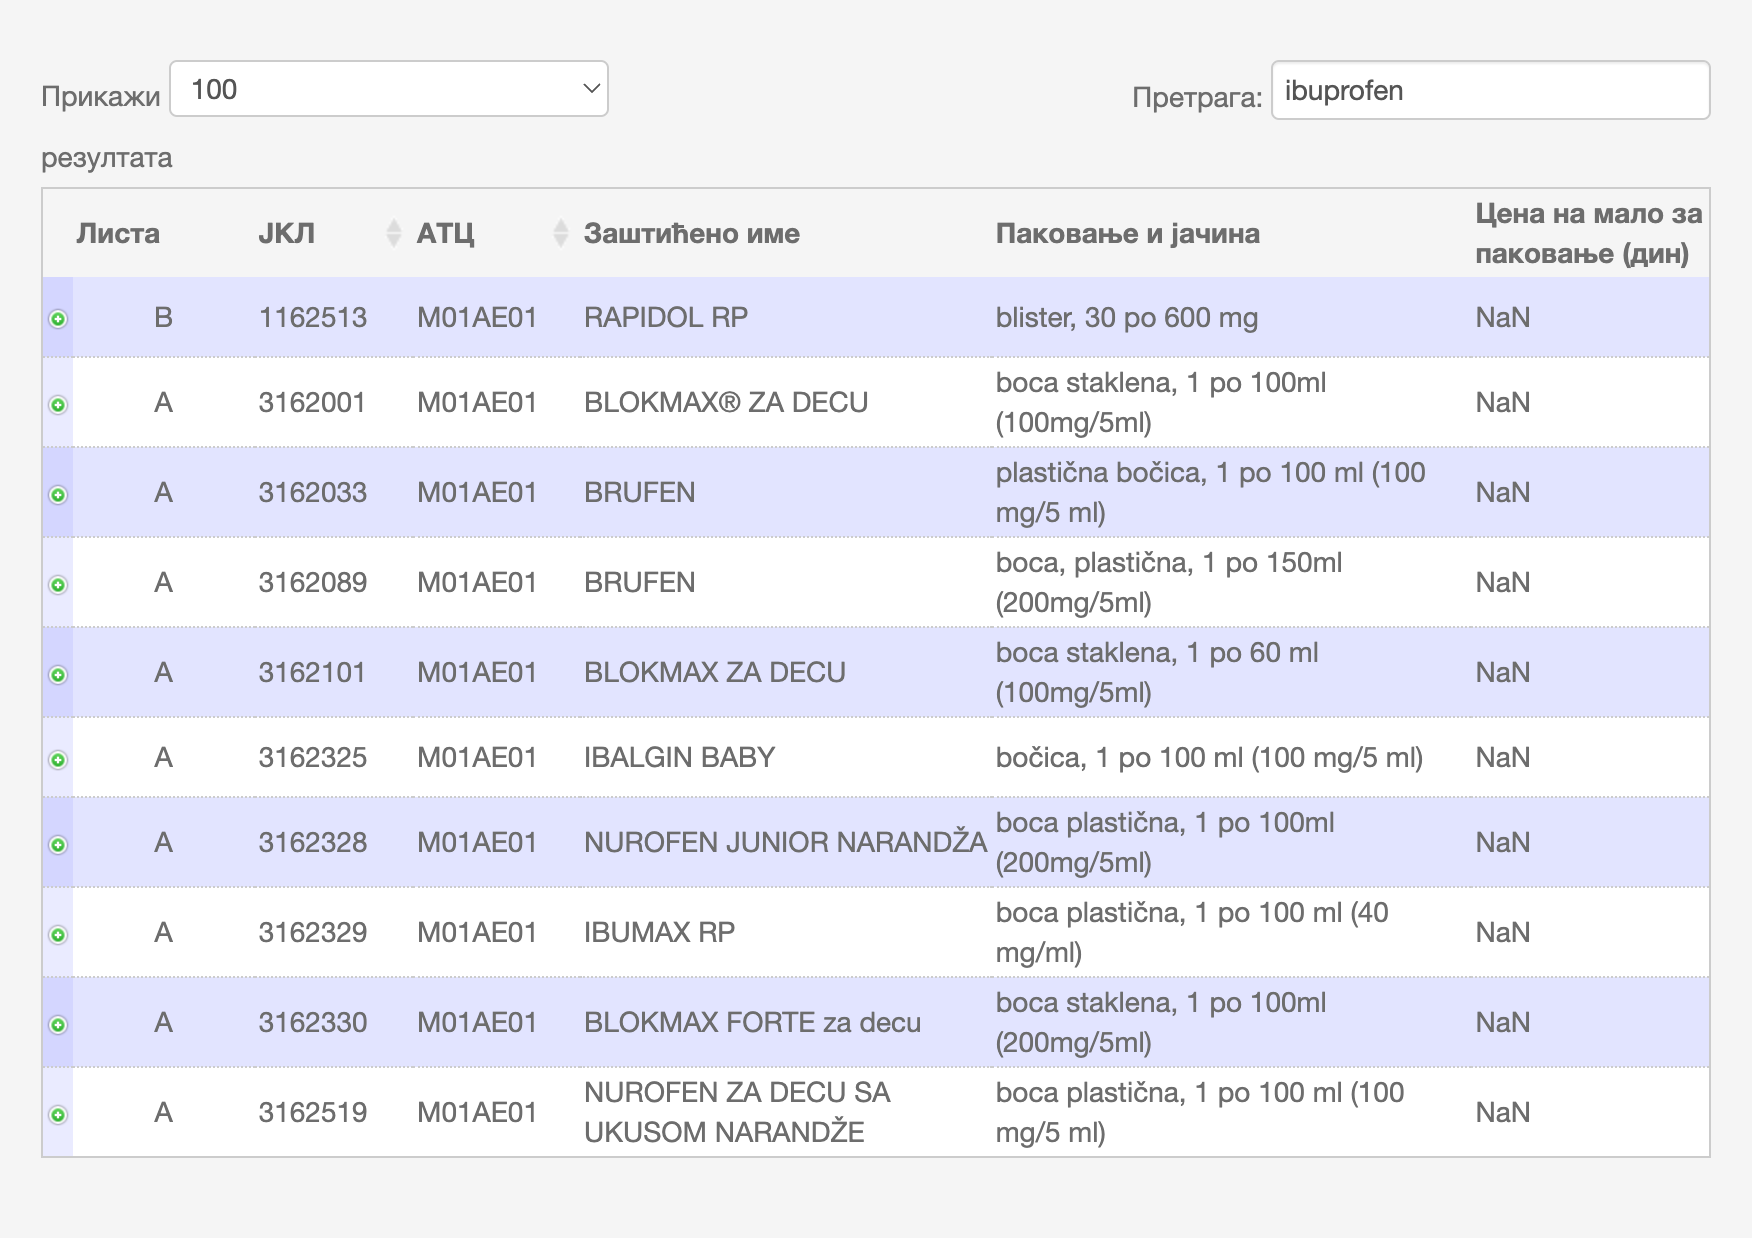Image resolution: width=1752 pixels, height=1238 pixels.
Task: Expand details for BRUFEN 3162033 row
Action: (x=58, y=495)
